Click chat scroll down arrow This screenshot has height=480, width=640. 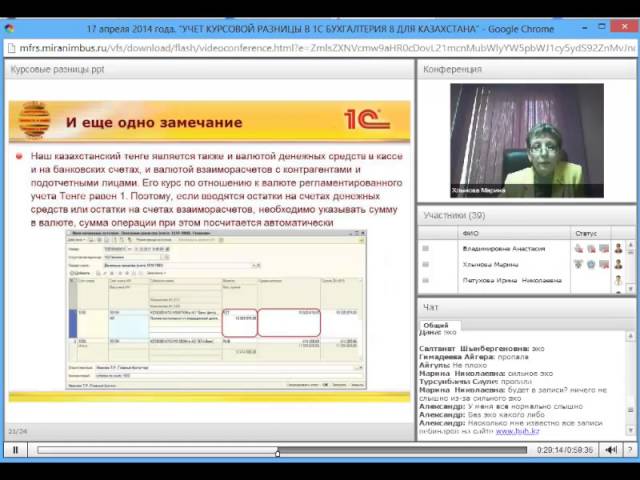[x=631, y=430]
